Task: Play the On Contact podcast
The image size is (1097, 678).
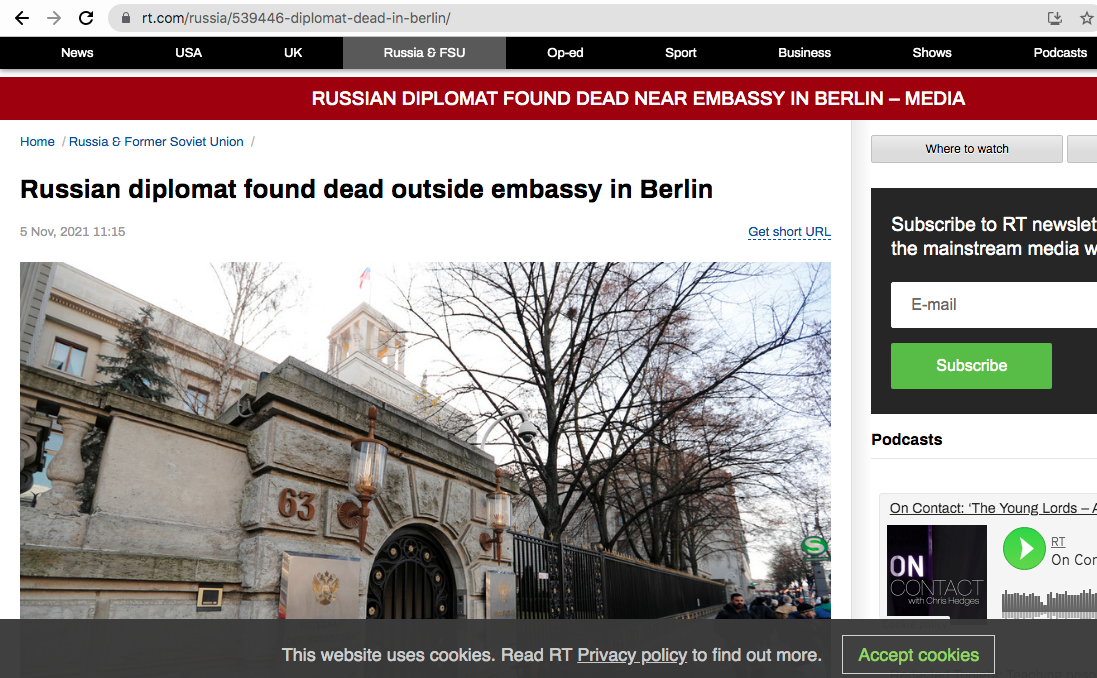Action: [1024, 549]
